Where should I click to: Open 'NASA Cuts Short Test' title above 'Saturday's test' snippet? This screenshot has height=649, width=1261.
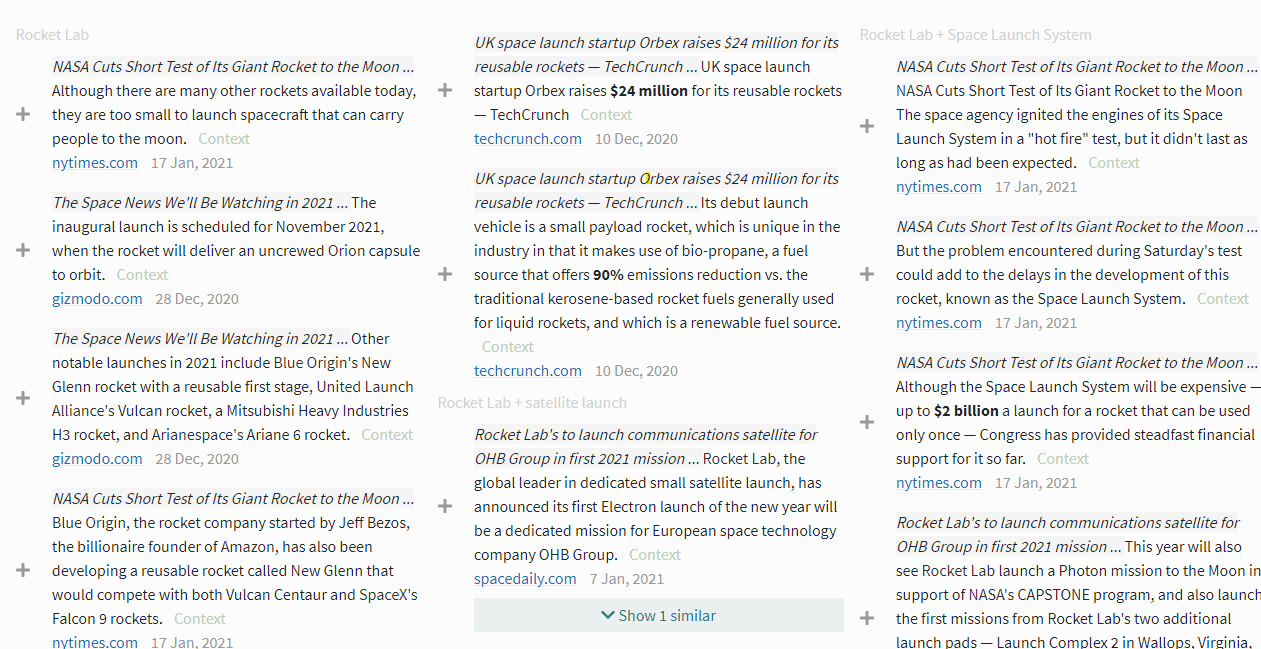(x=1077, y=227)
